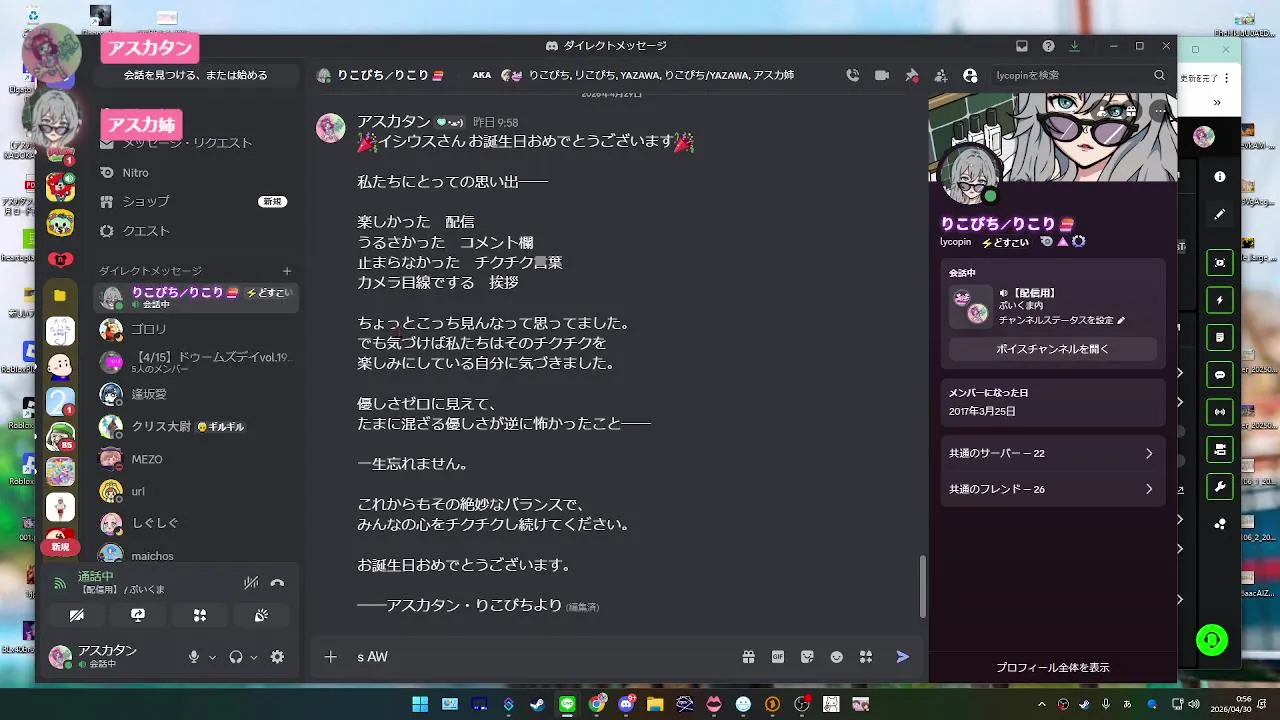Open the gift icon on profile banner
The image size is (1280, 720).
pyautogui.click(x=1130, y=112)
